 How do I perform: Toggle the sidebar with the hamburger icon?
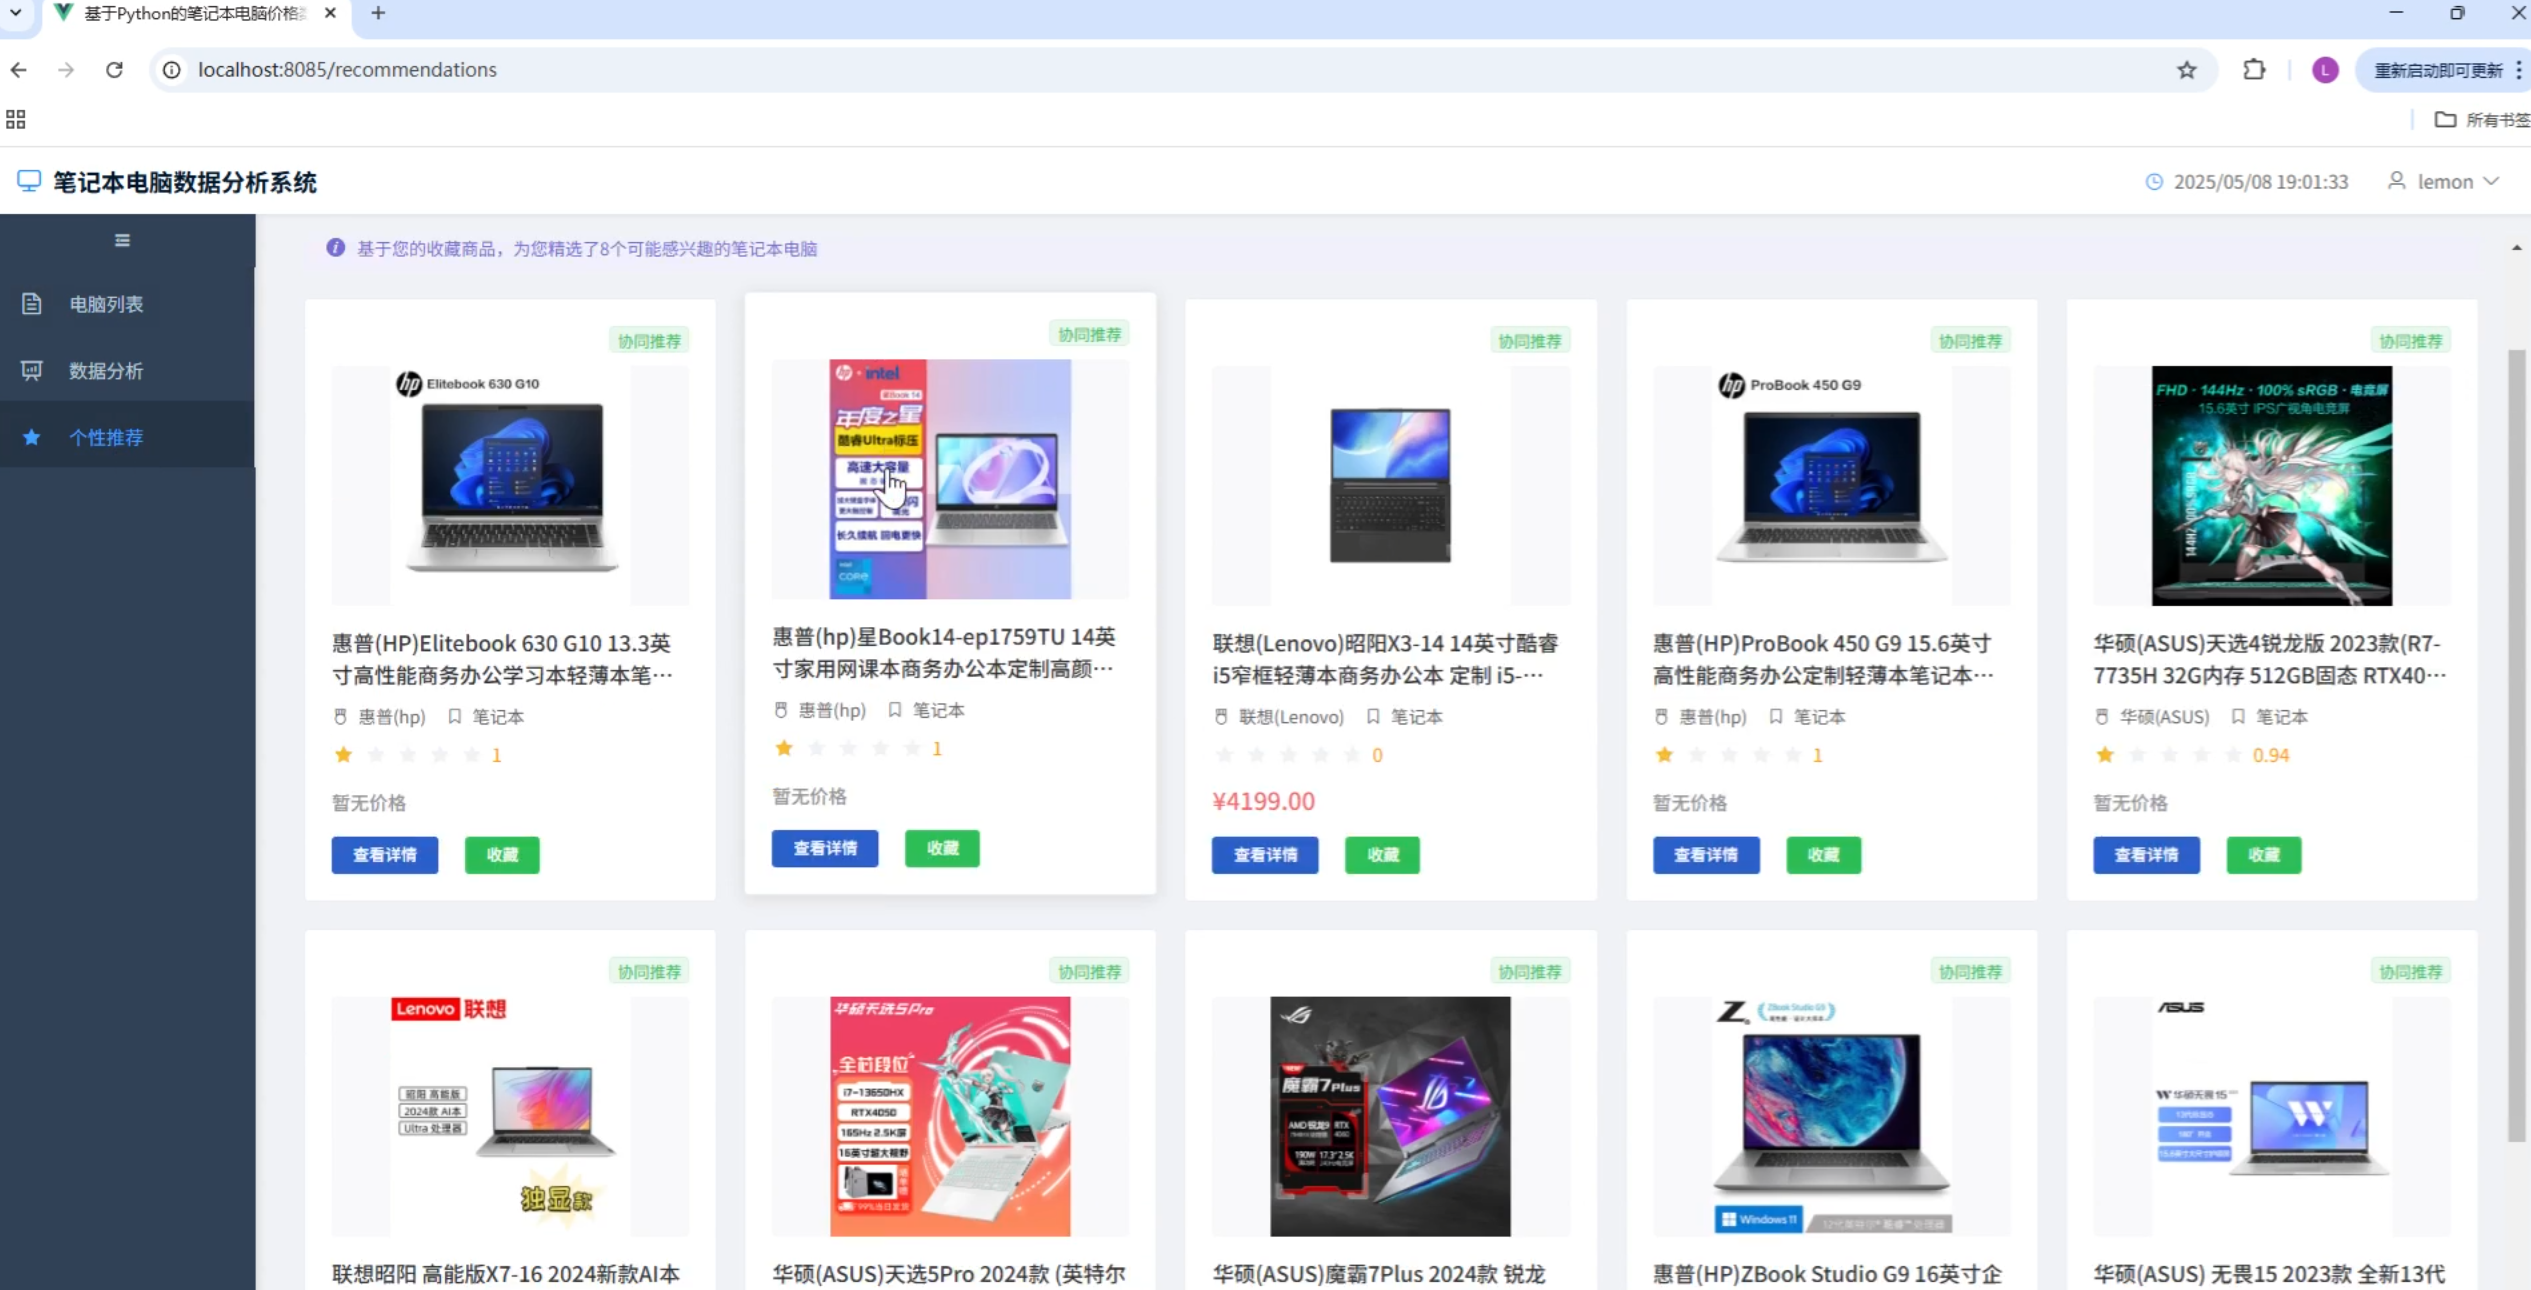(x=121, y=240)
